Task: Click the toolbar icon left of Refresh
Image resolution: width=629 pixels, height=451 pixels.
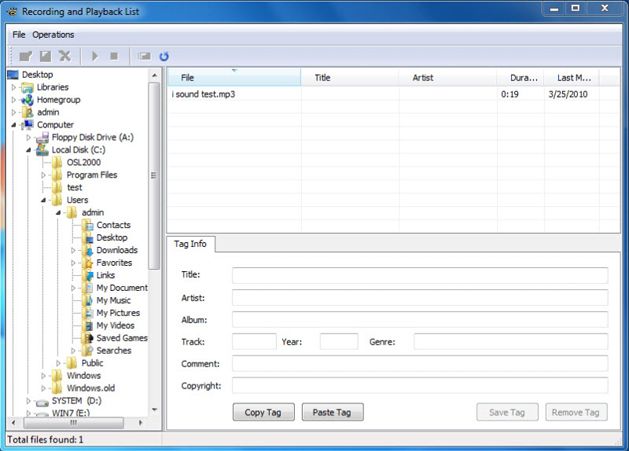Action: tap(144, 56)
